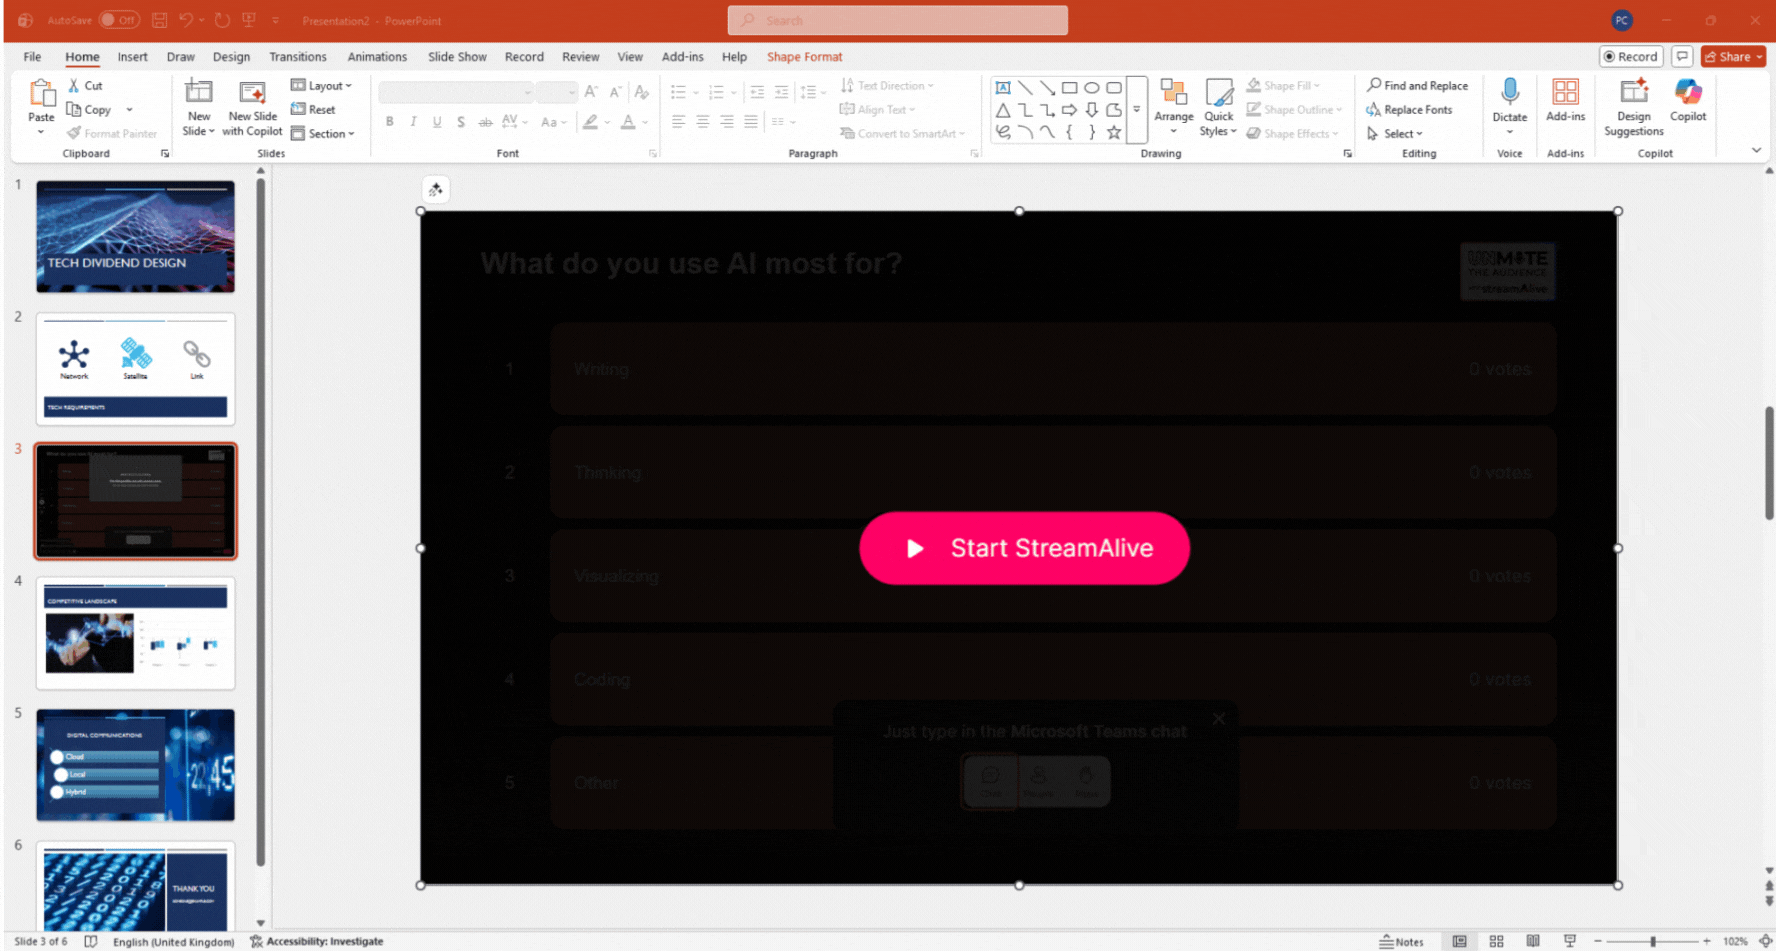Open the Font name combo box
This screenshot has width=1776, height=951.
[456, 93]
